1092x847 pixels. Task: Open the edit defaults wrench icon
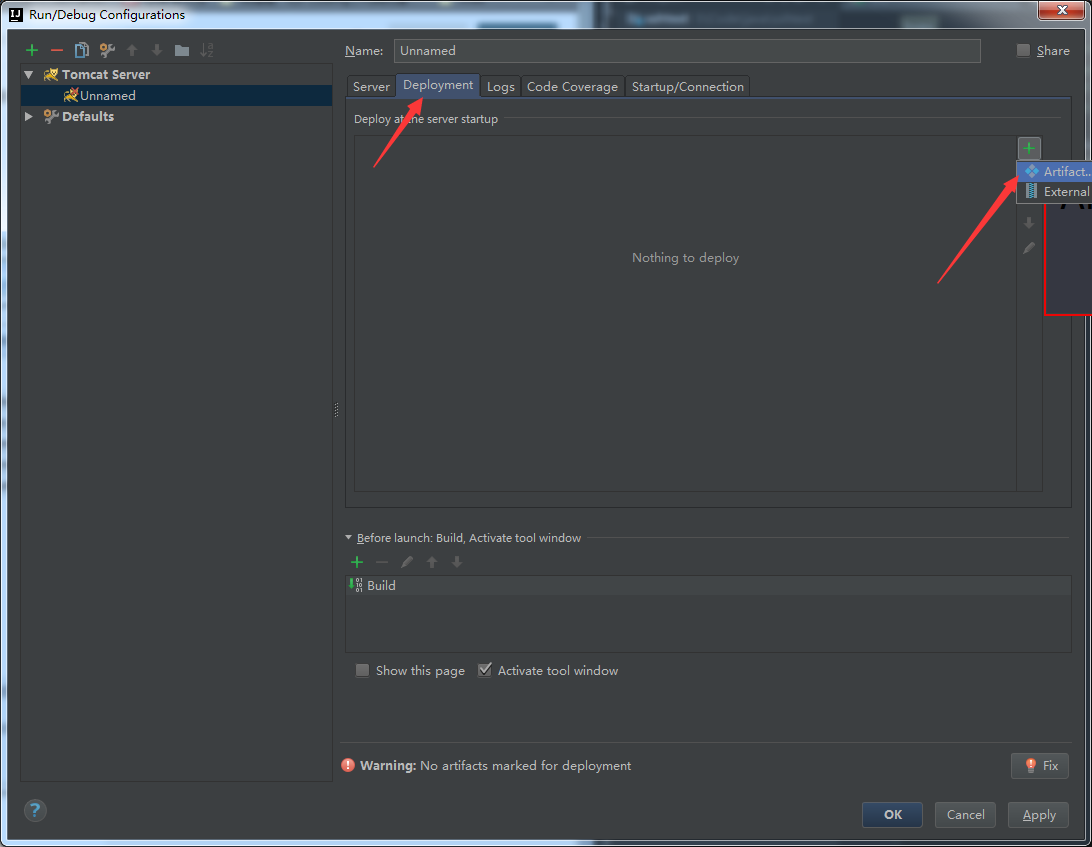pos(107,50)
